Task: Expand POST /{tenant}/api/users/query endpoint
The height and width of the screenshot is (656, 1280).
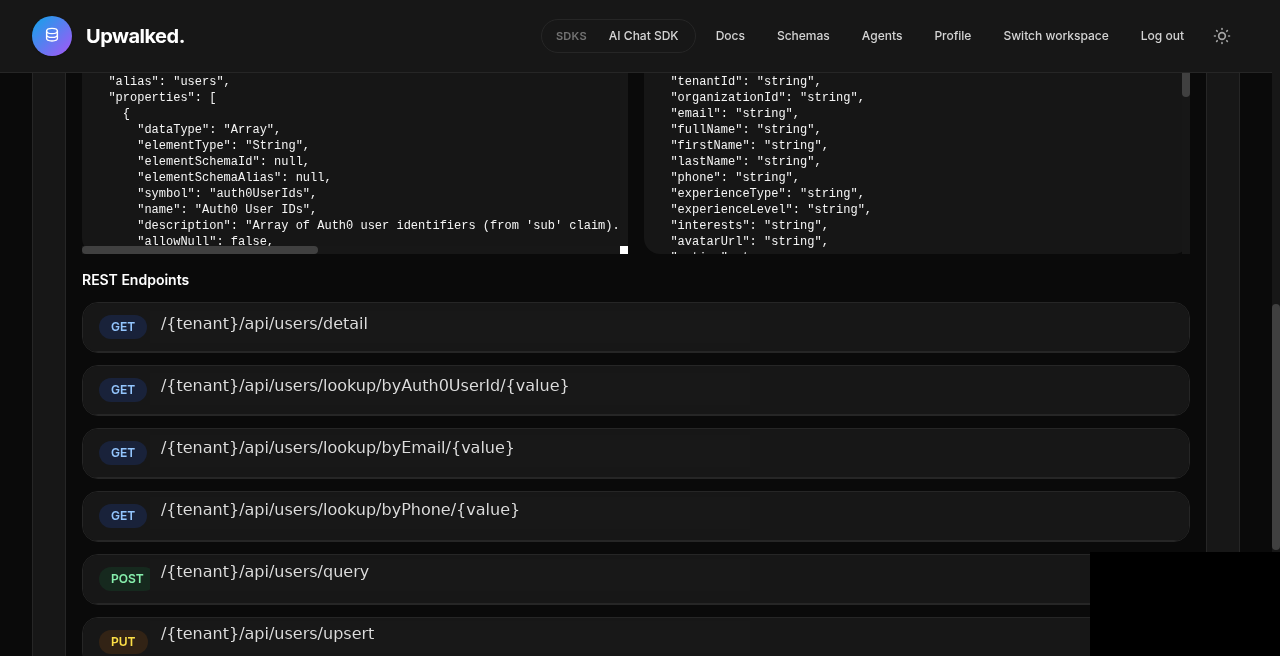Action: click(x=586, y=579)
